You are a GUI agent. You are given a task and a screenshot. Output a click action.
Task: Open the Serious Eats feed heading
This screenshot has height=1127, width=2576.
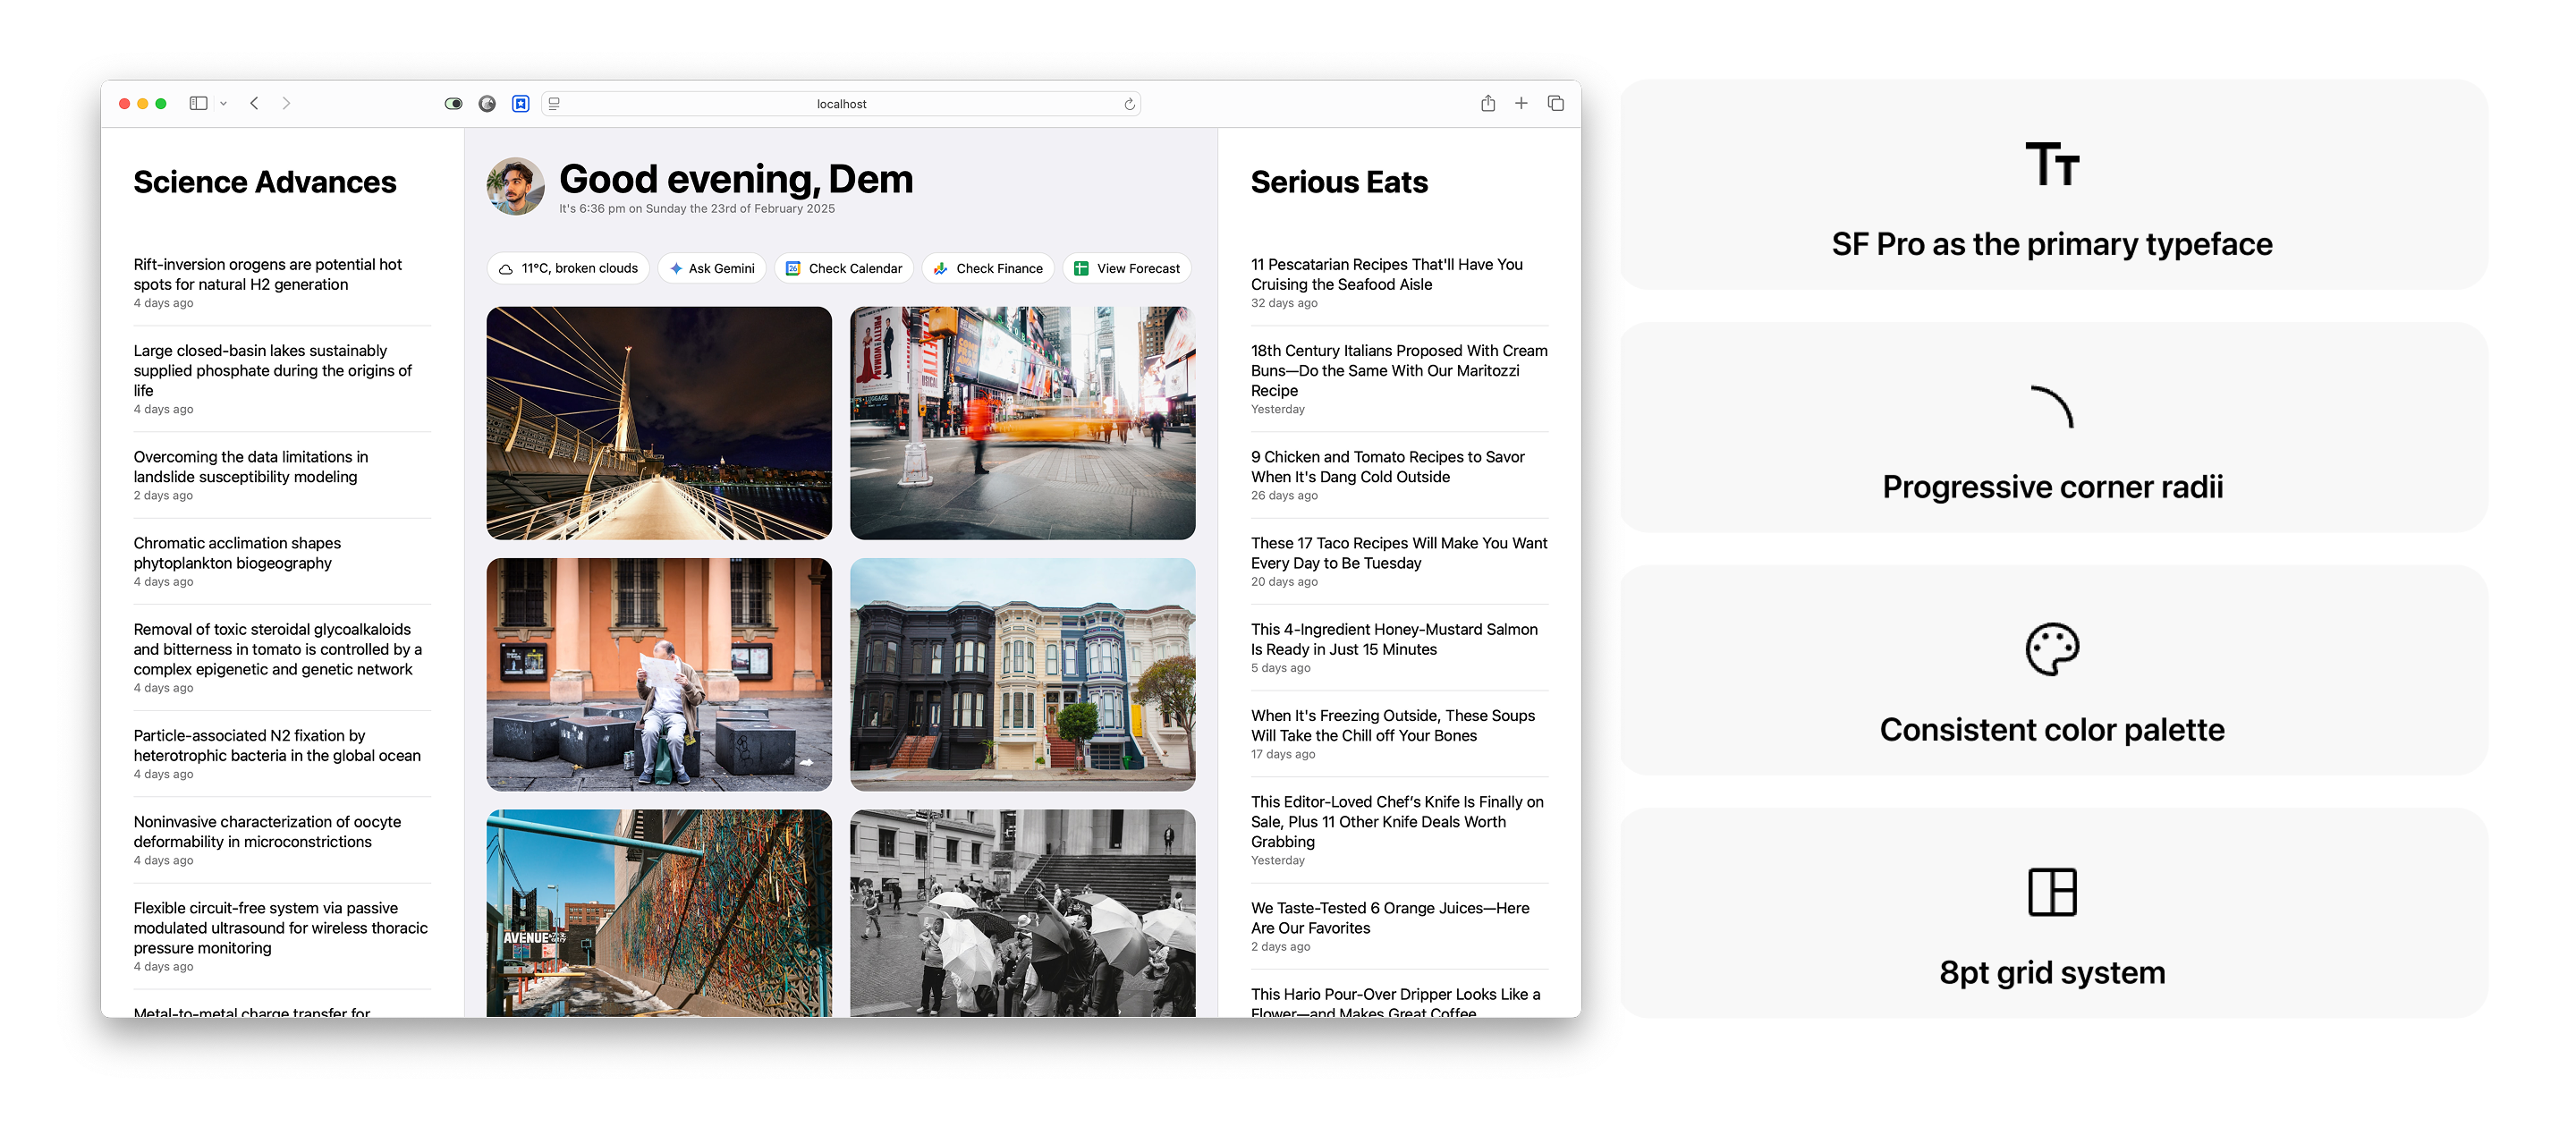tap(1339, 182)
